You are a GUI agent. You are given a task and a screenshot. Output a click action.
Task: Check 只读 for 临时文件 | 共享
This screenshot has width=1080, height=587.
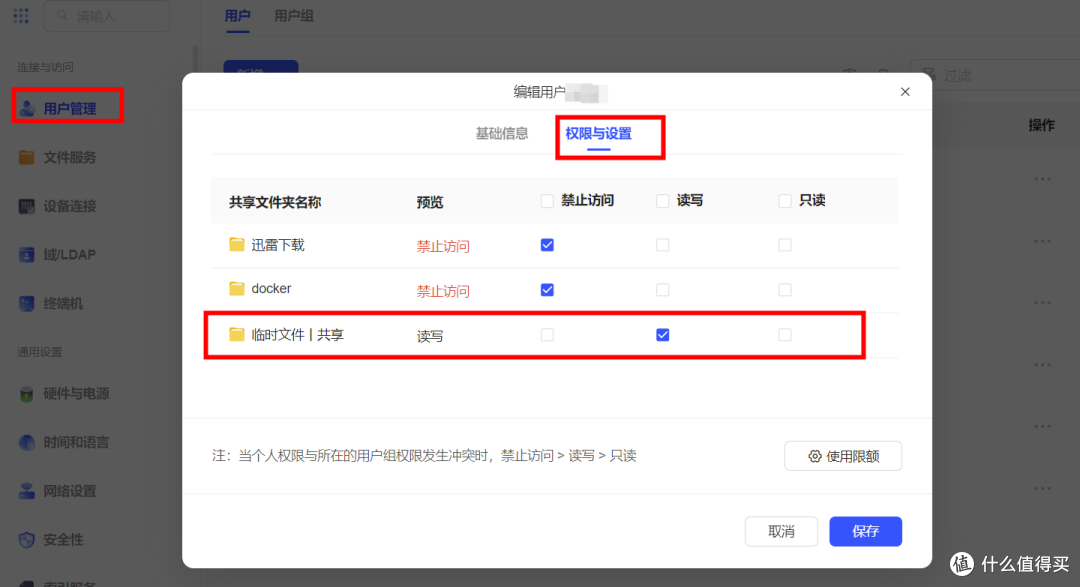click(x=785, y=335)
